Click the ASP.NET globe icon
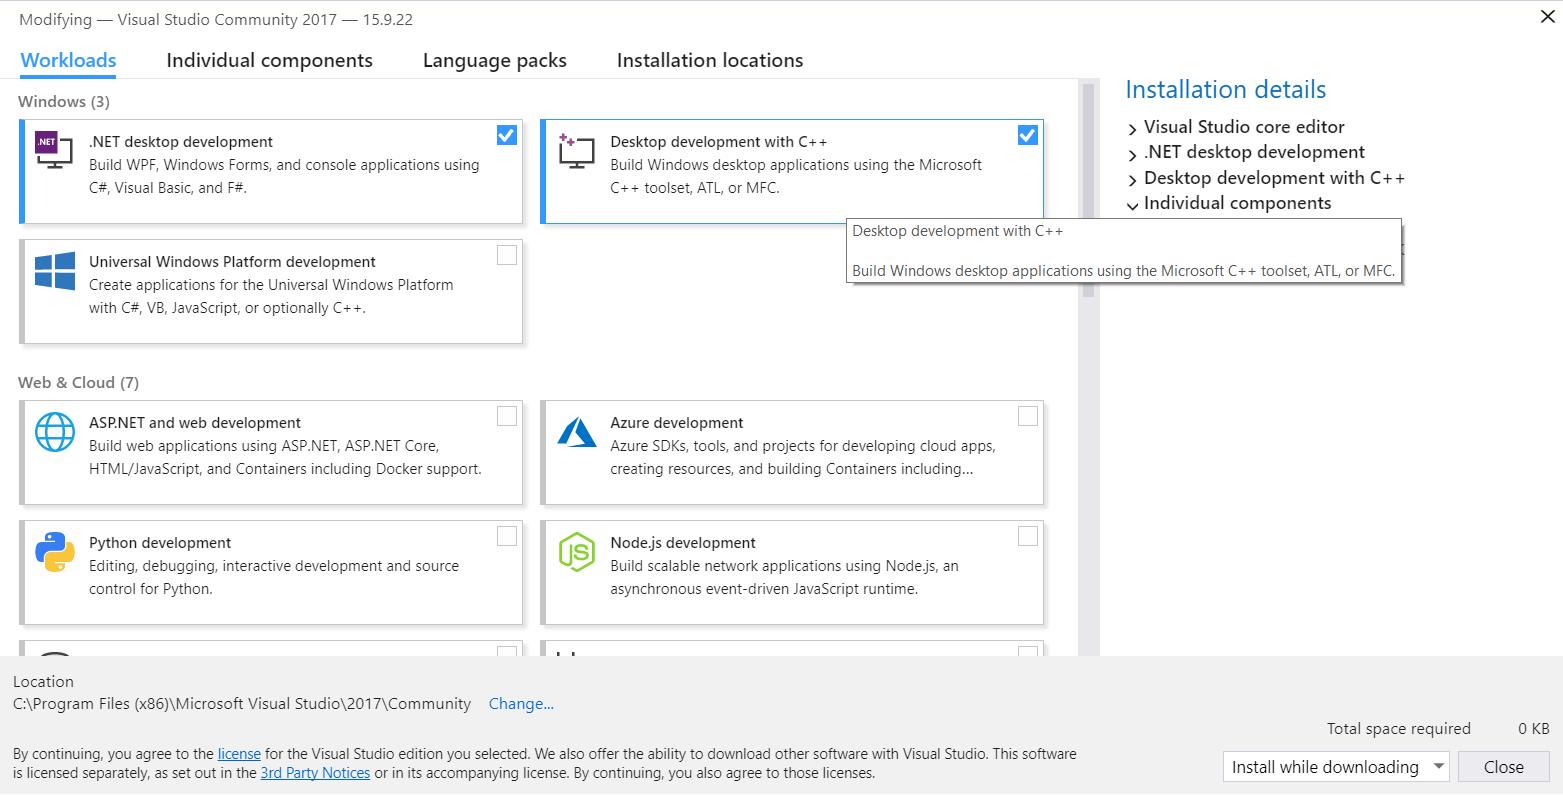This screenshot has height=795, width=1563. pyautogui.click(x=55, y=432)
